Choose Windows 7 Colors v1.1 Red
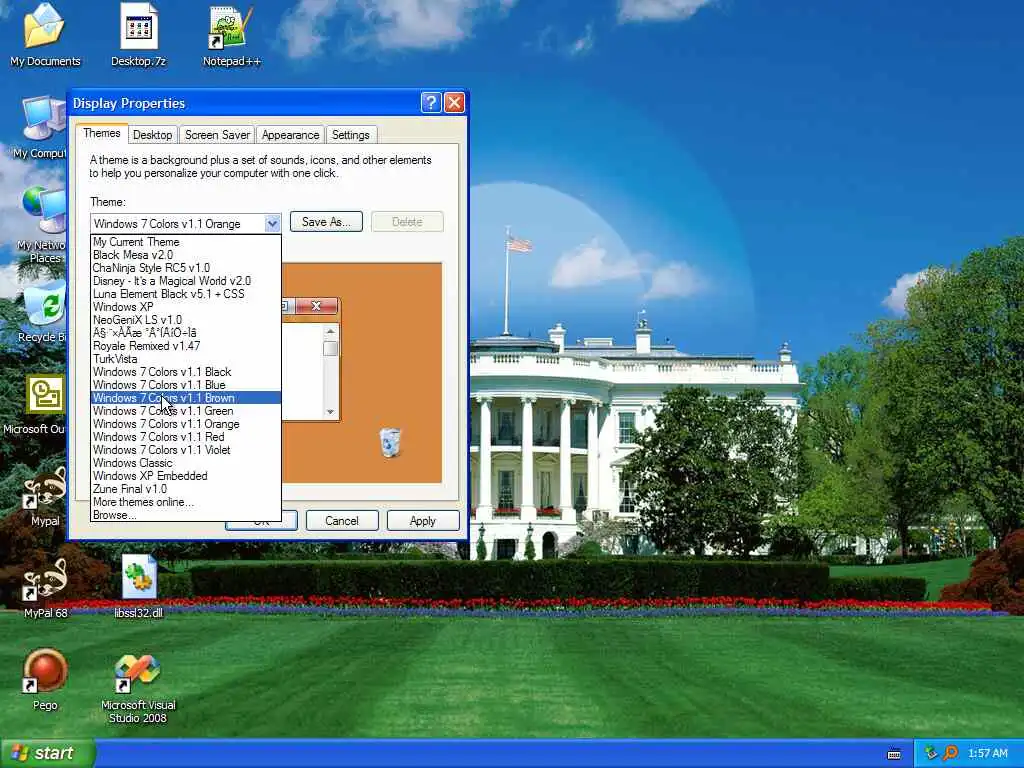The image size is (1024, 768). [x=185, y=438]
